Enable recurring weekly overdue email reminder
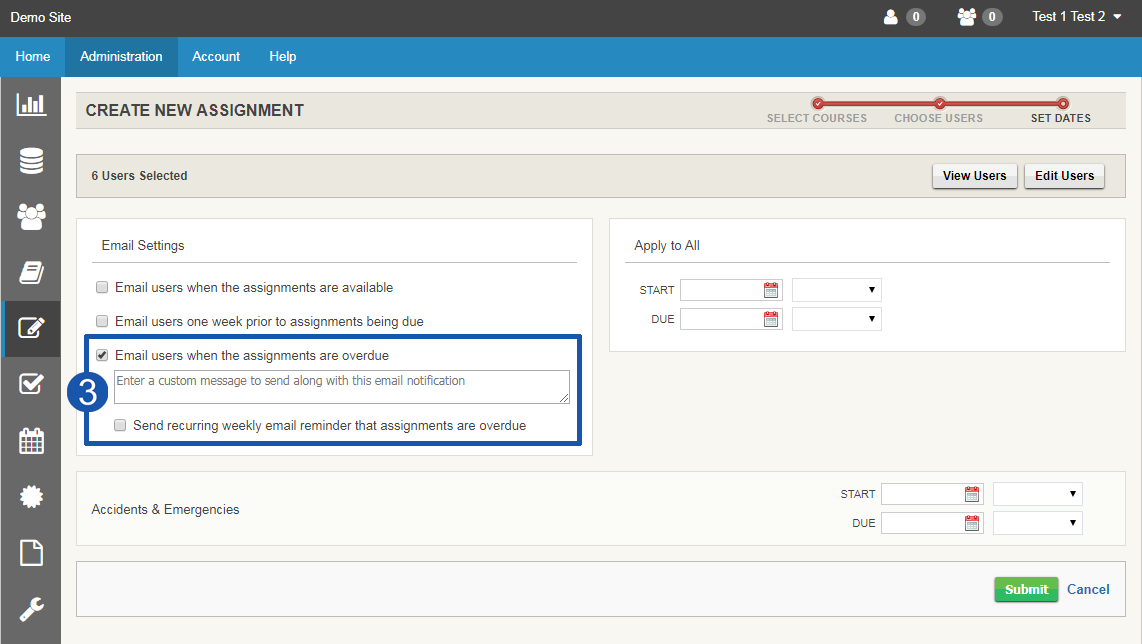 tap(119, 425)
